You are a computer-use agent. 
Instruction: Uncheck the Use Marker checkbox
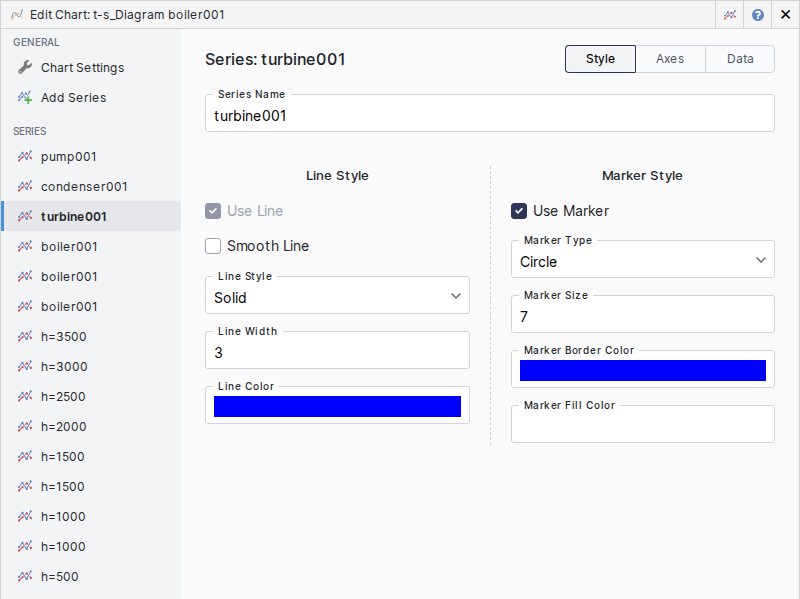(519, 211)
